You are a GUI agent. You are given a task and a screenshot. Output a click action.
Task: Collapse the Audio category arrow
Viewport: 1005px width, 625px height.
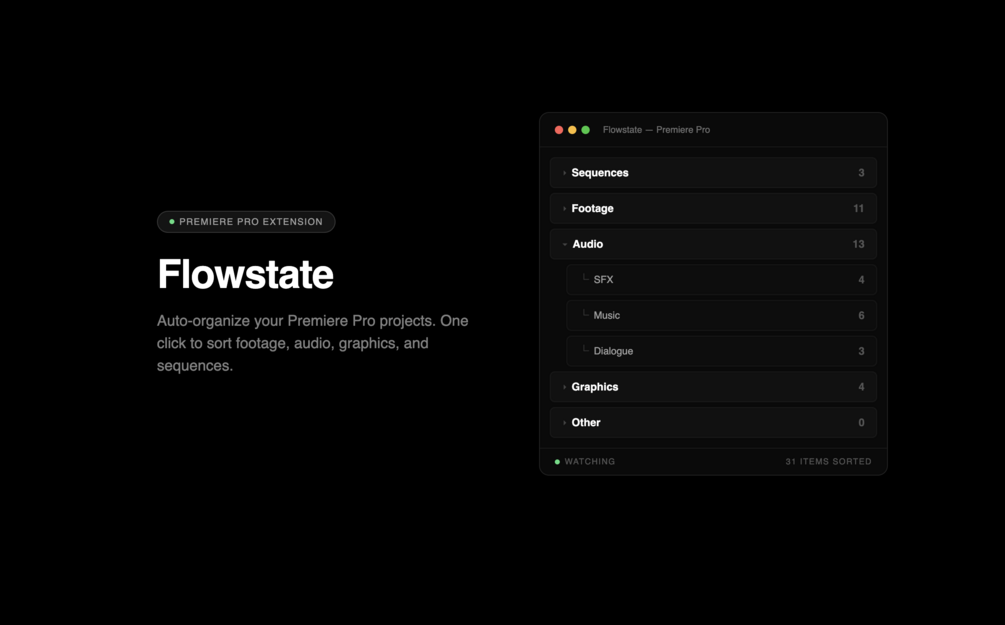[x=565, y=244]
